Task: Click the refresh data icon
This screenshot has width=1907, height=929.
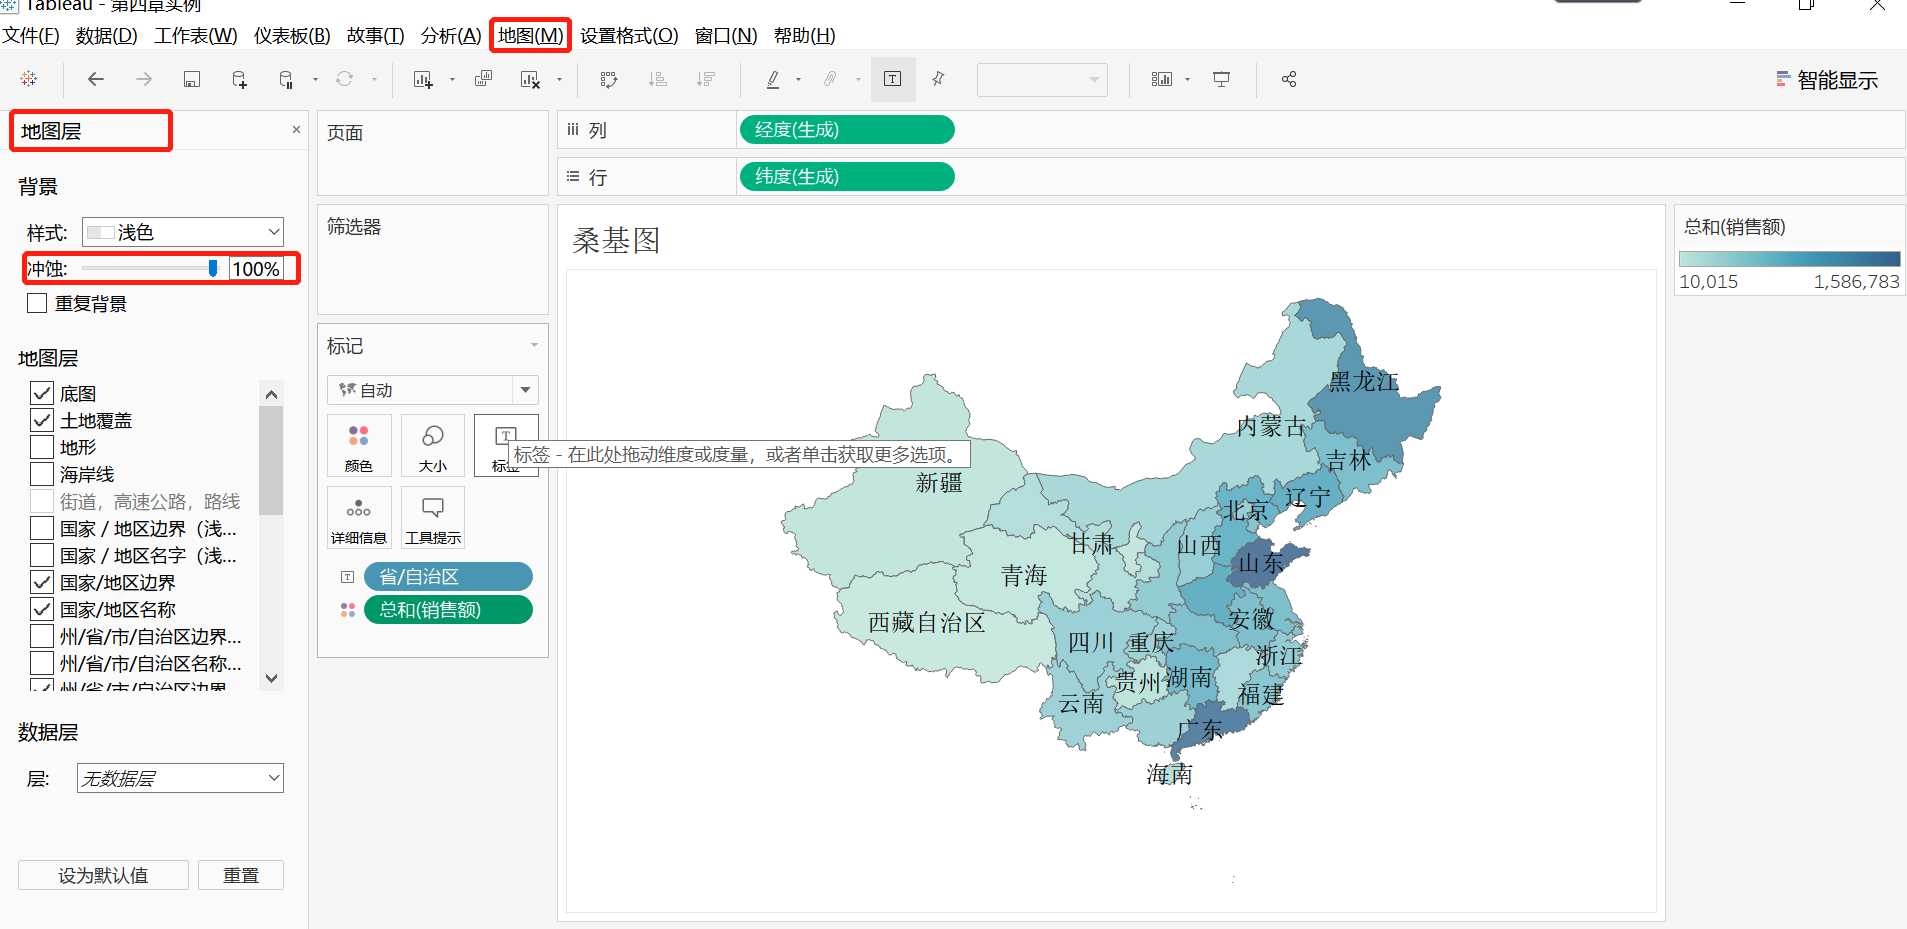Action: 344,79
